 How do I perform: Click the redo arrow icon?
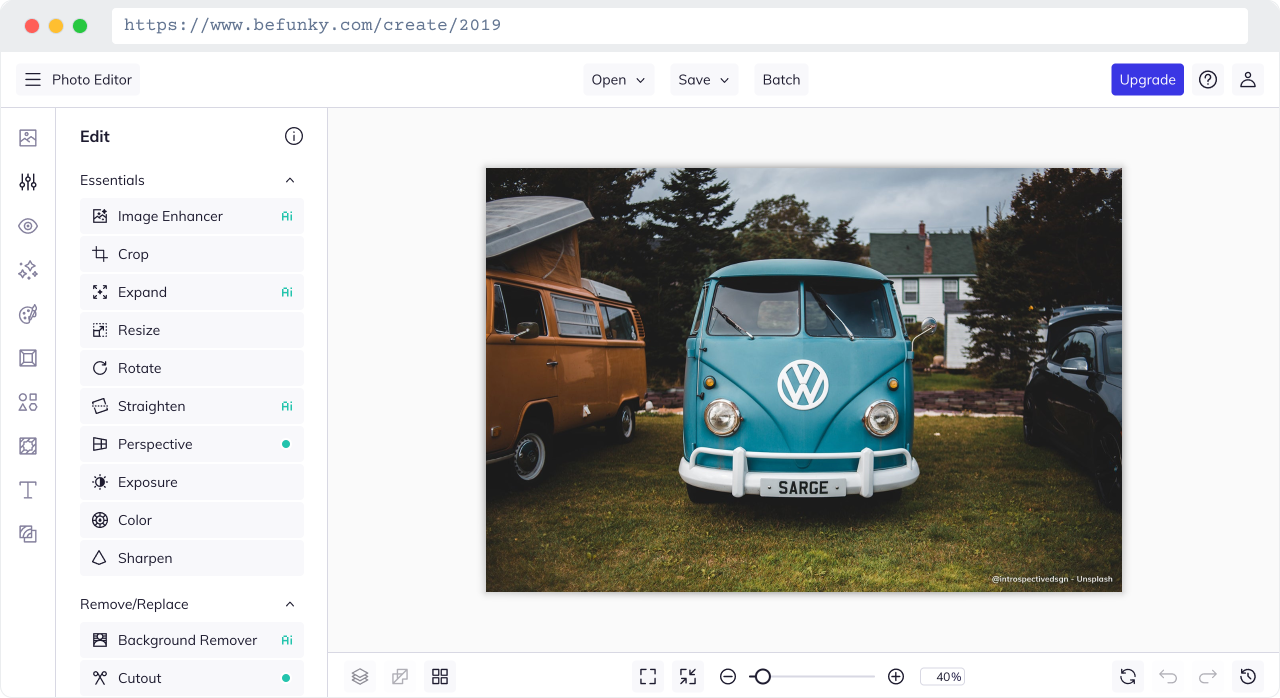pyautogui.click(x=1208, y=677)
